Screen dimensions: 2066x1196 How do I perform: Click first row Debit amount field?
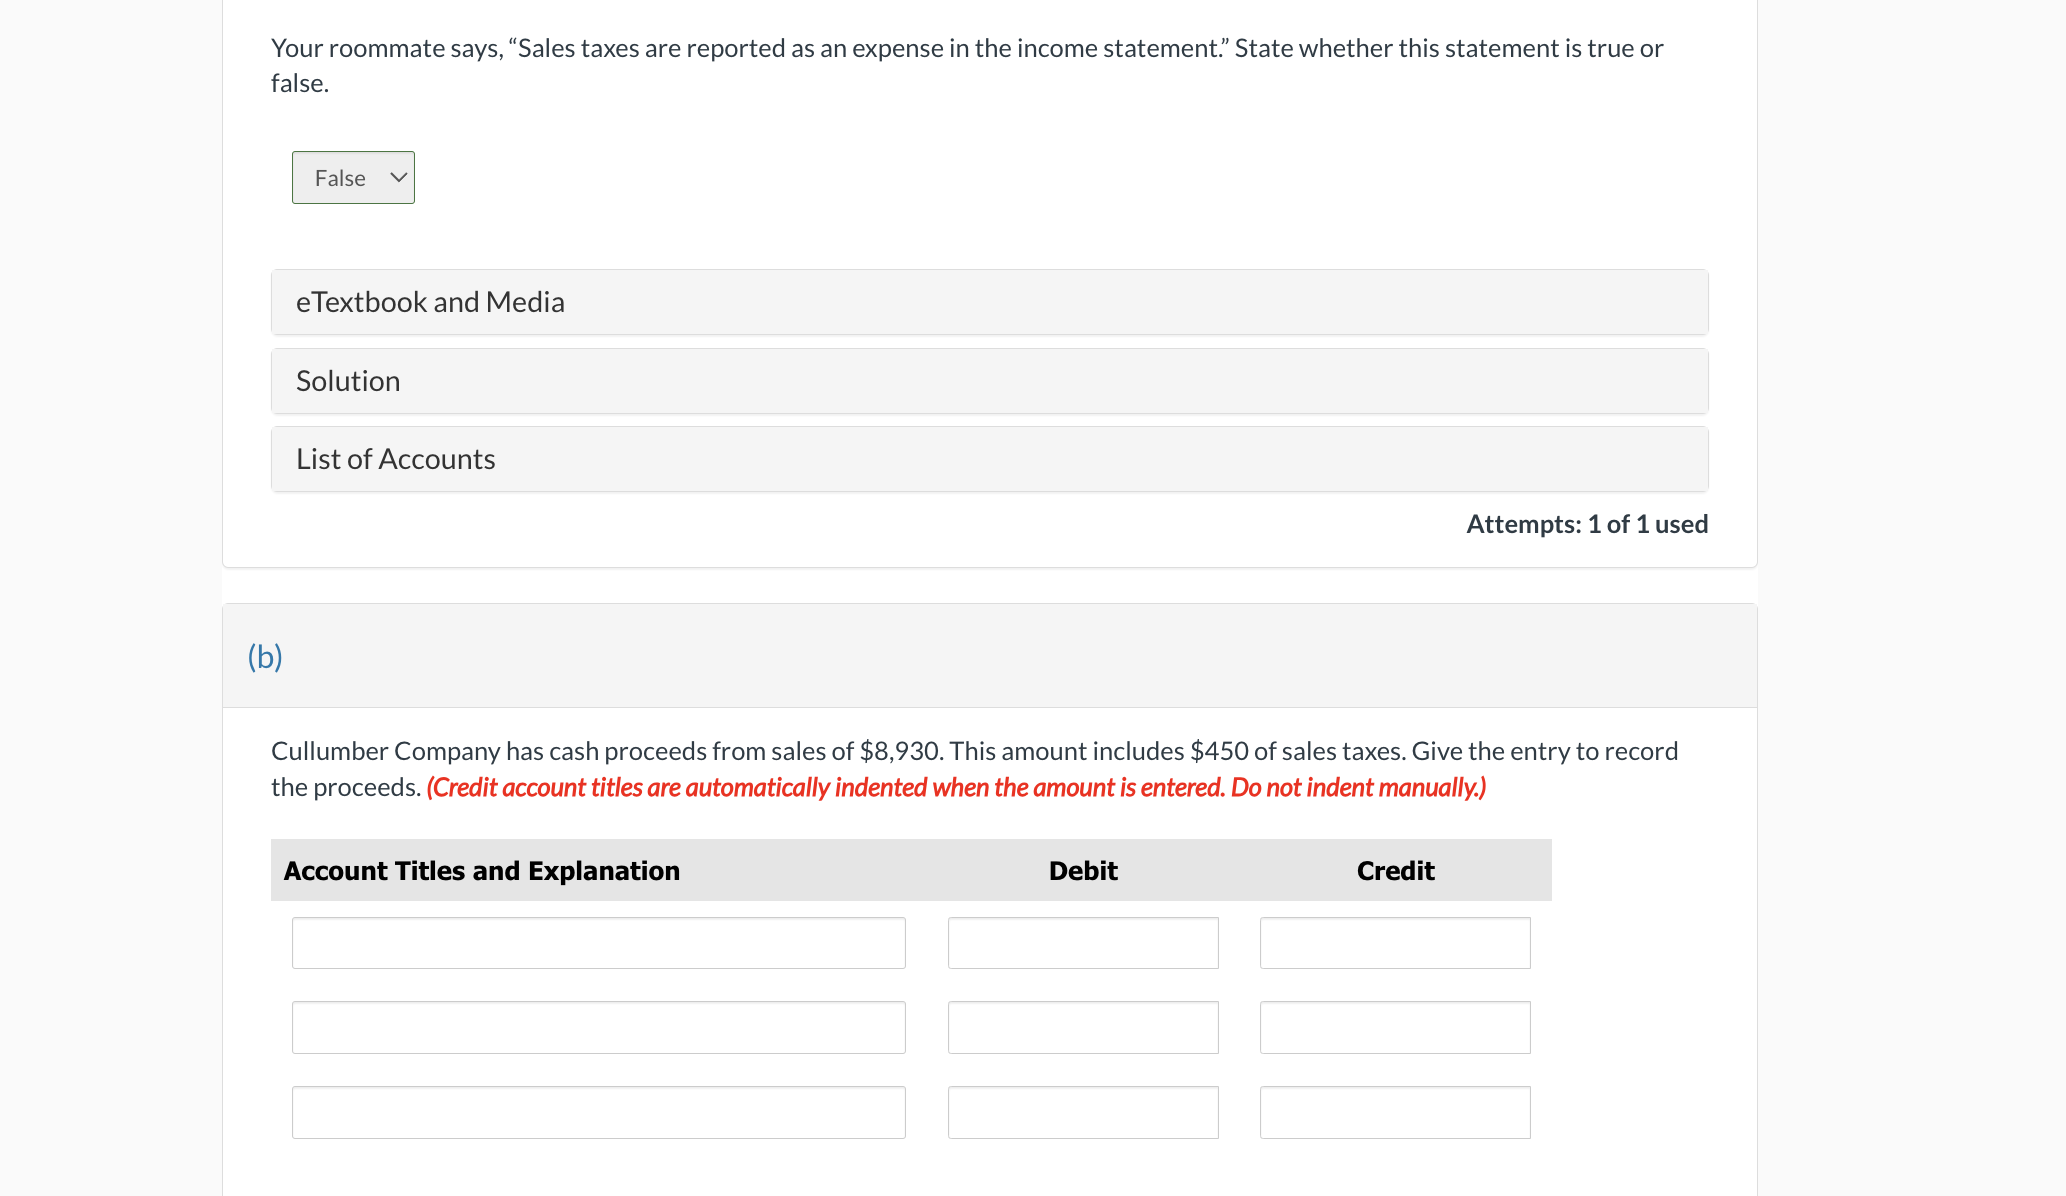[x=1082, y=943]
